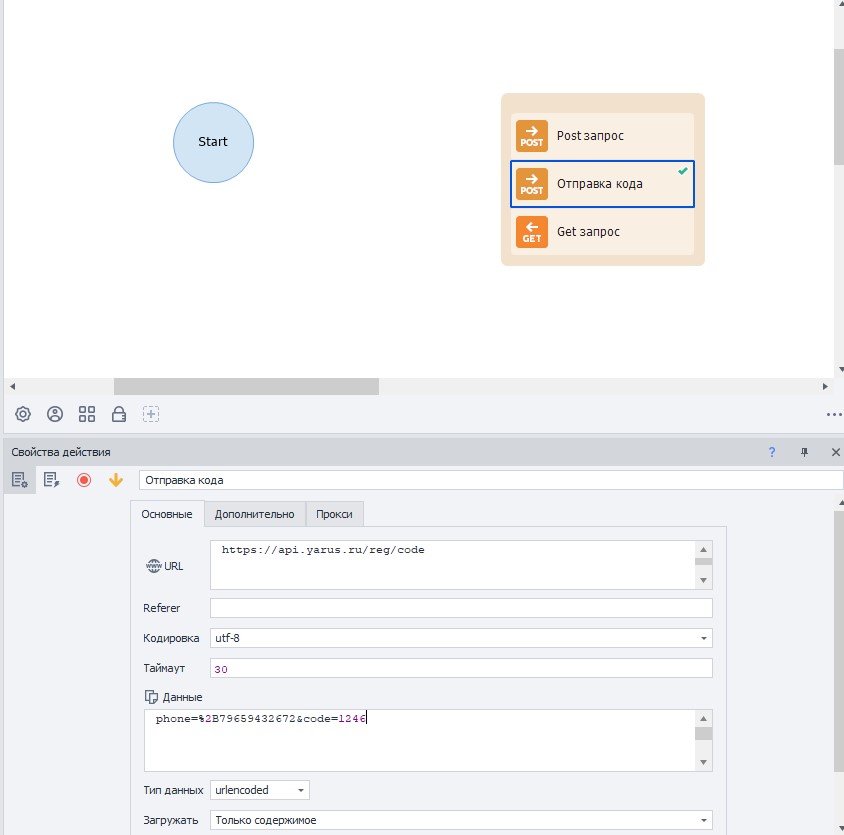Click the URL globe icon
The image size is (844, 835).
coord(153,566)
